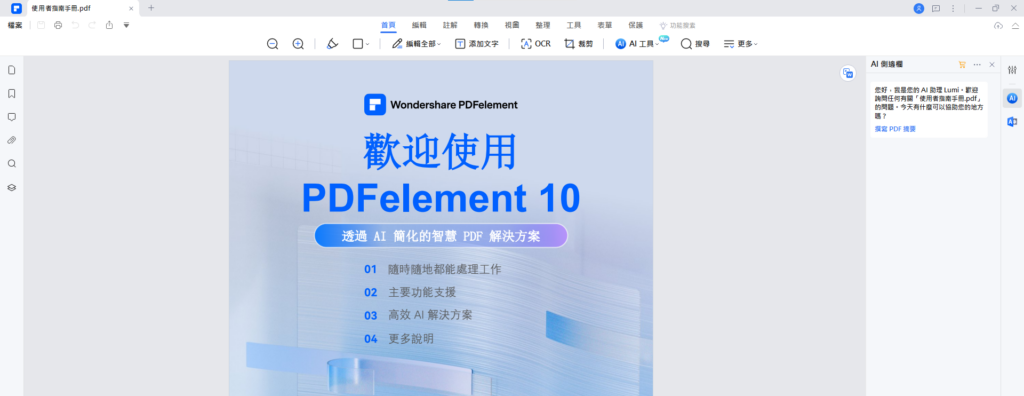Click the undo arrow icon
This screenshot has width=1024, height=396.
click(75, 25)
